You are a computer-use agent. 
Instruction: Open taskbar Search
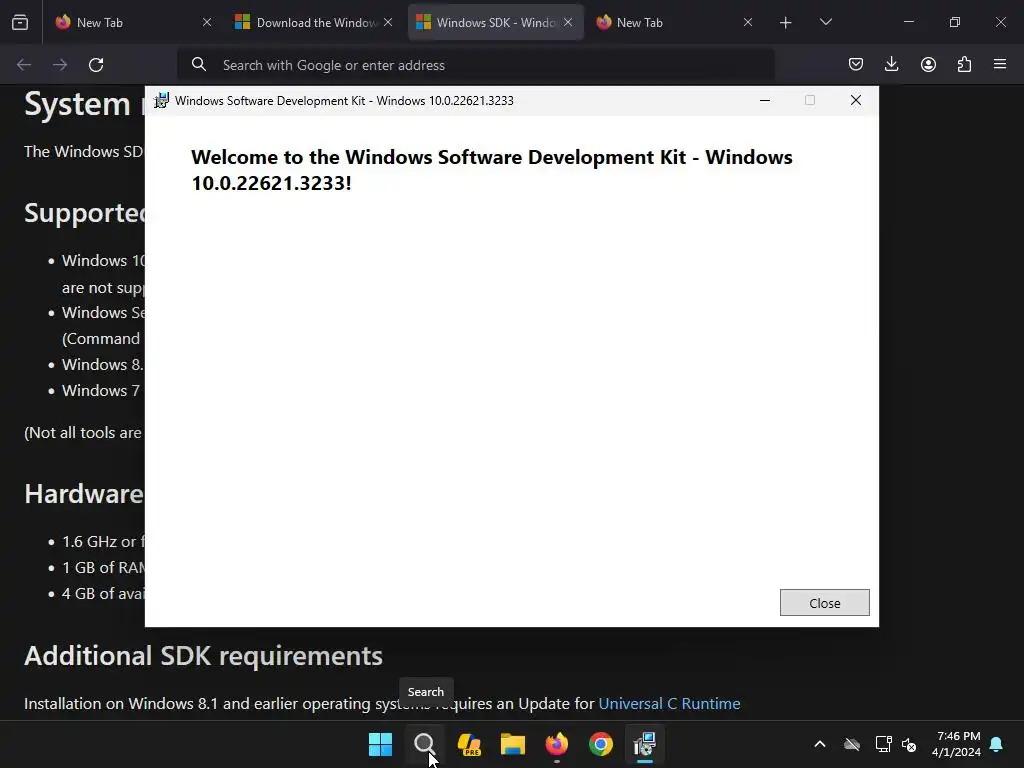[x=424, y=744]
